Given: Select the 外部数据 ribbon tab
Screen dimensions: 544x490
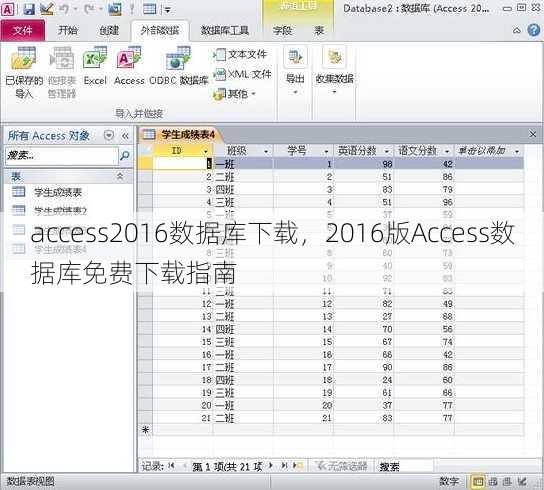Looking at the screenshot, I should click(x=160, y=31).
